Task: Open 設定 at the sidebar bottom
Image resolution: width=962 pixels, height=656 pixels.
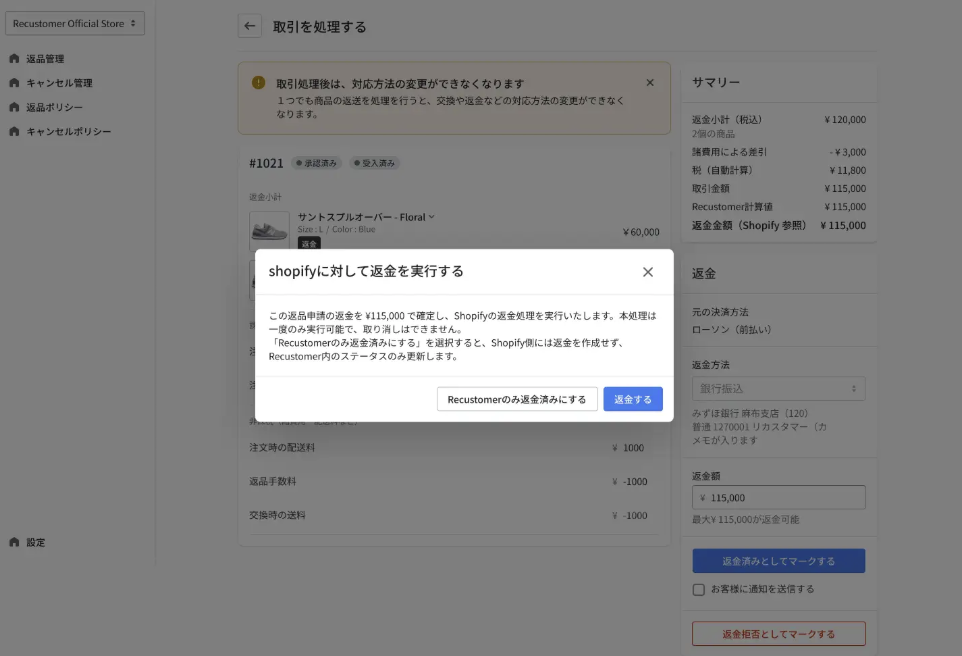Action: pyautogui.click(x=41, y=542)
